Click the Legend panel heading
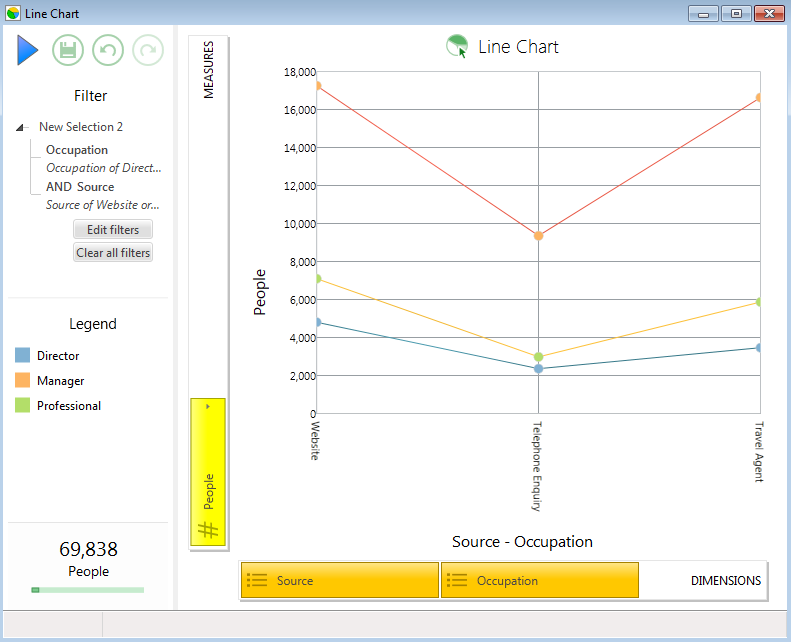 [93, 324]
